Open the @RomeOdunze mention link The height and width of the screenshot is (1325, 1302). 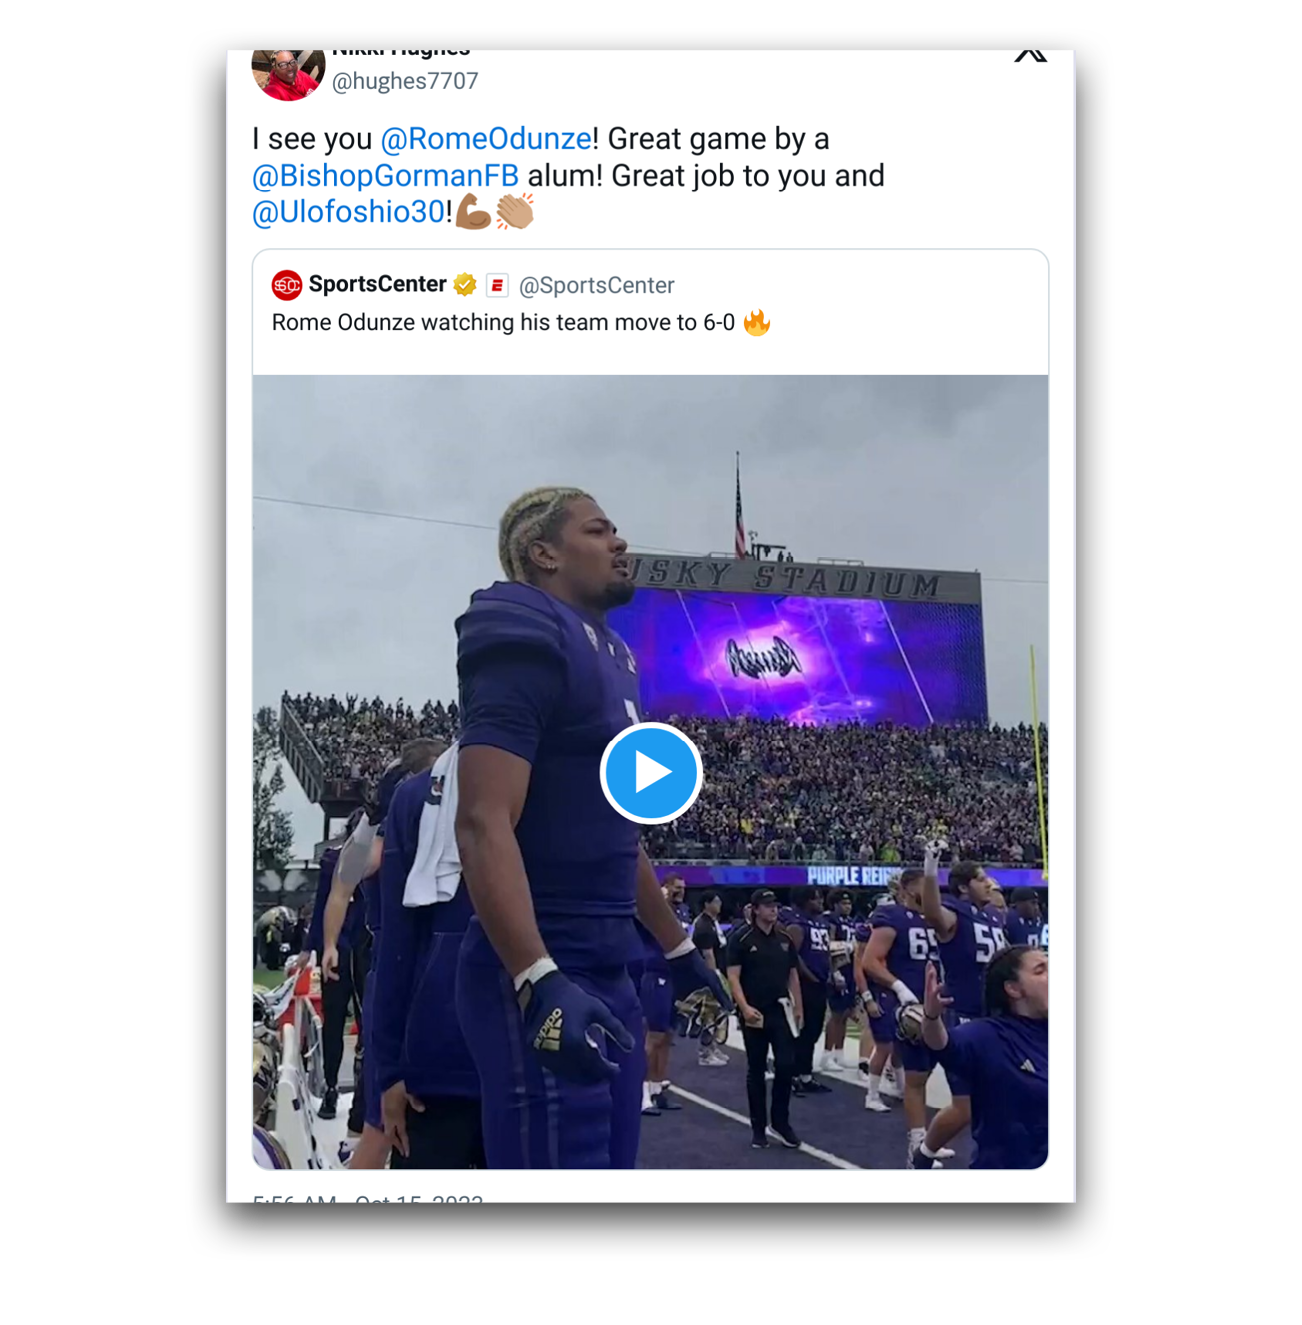coord(486,139)
